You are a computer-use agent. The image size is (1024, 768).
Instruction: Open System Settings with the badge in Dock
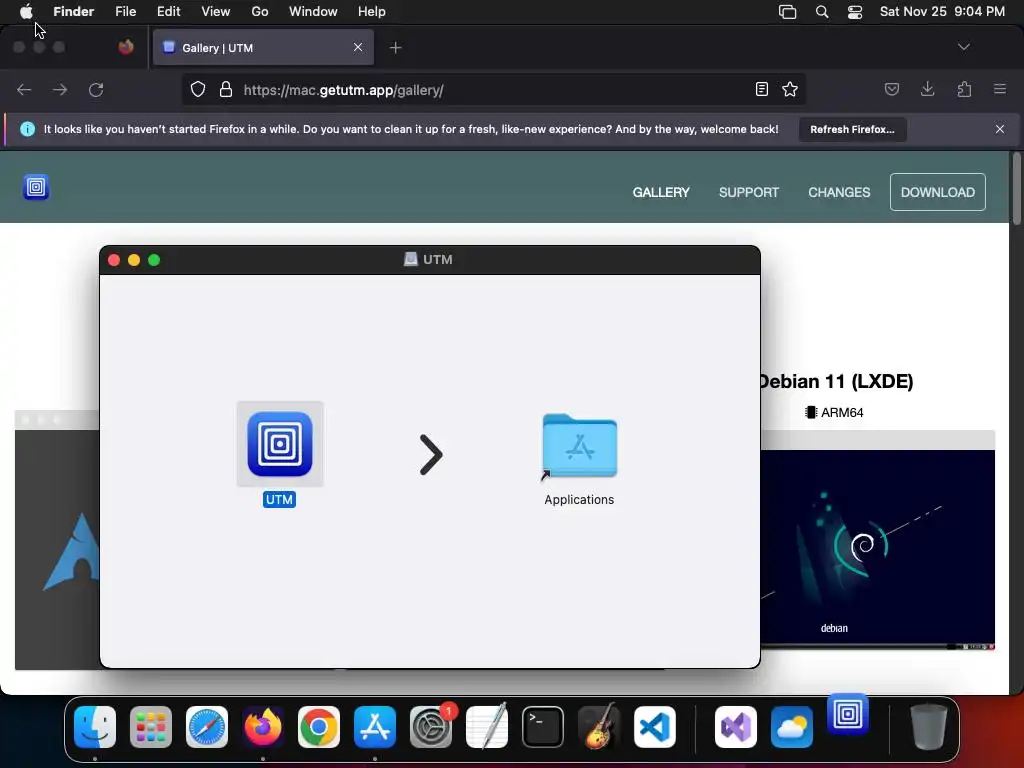tap(431, 727)
